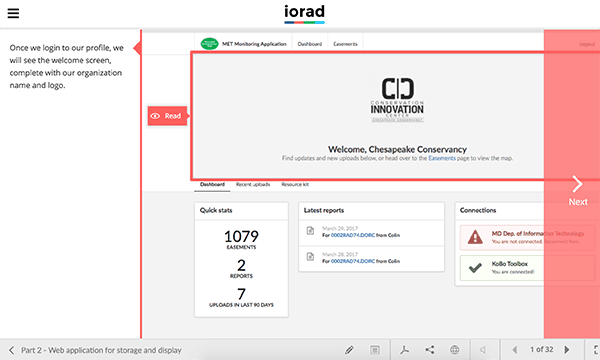
Task: Click the Conservation Innovation Center logo
Action: click(397, 100)
